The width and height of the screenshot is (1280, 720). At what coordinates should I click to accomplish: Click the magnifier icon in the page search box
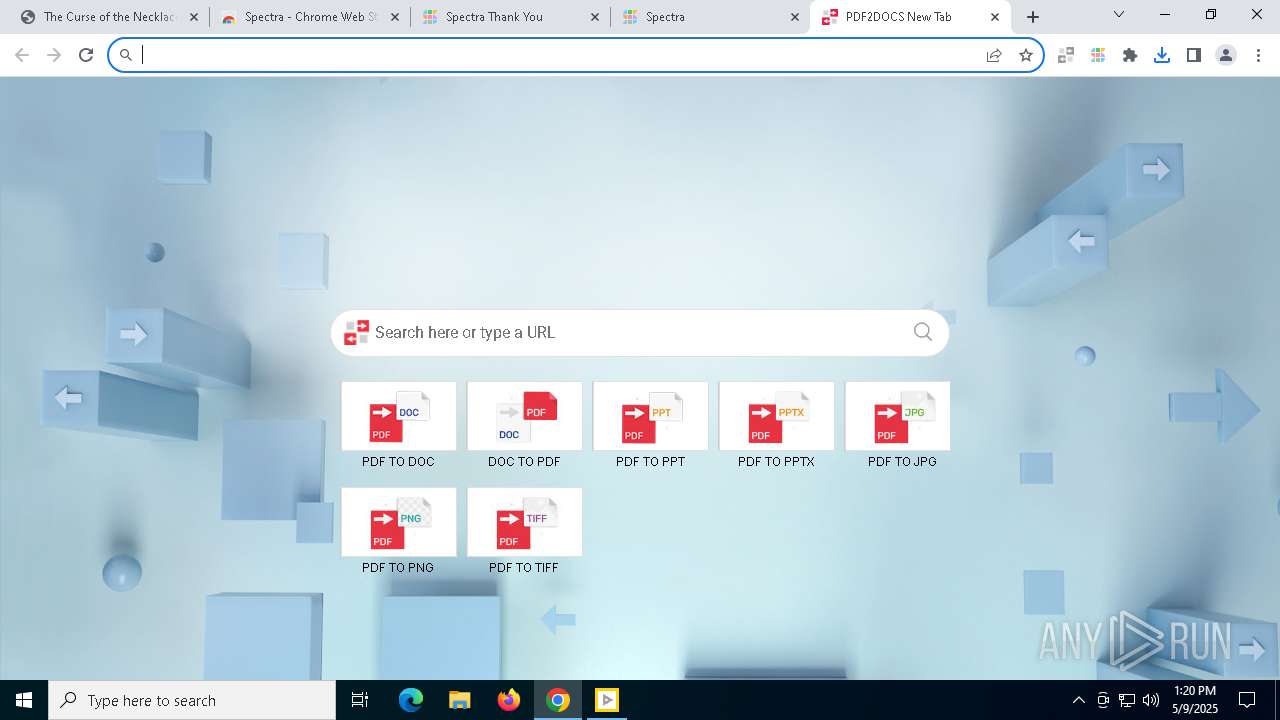click(x=922, y=332)
